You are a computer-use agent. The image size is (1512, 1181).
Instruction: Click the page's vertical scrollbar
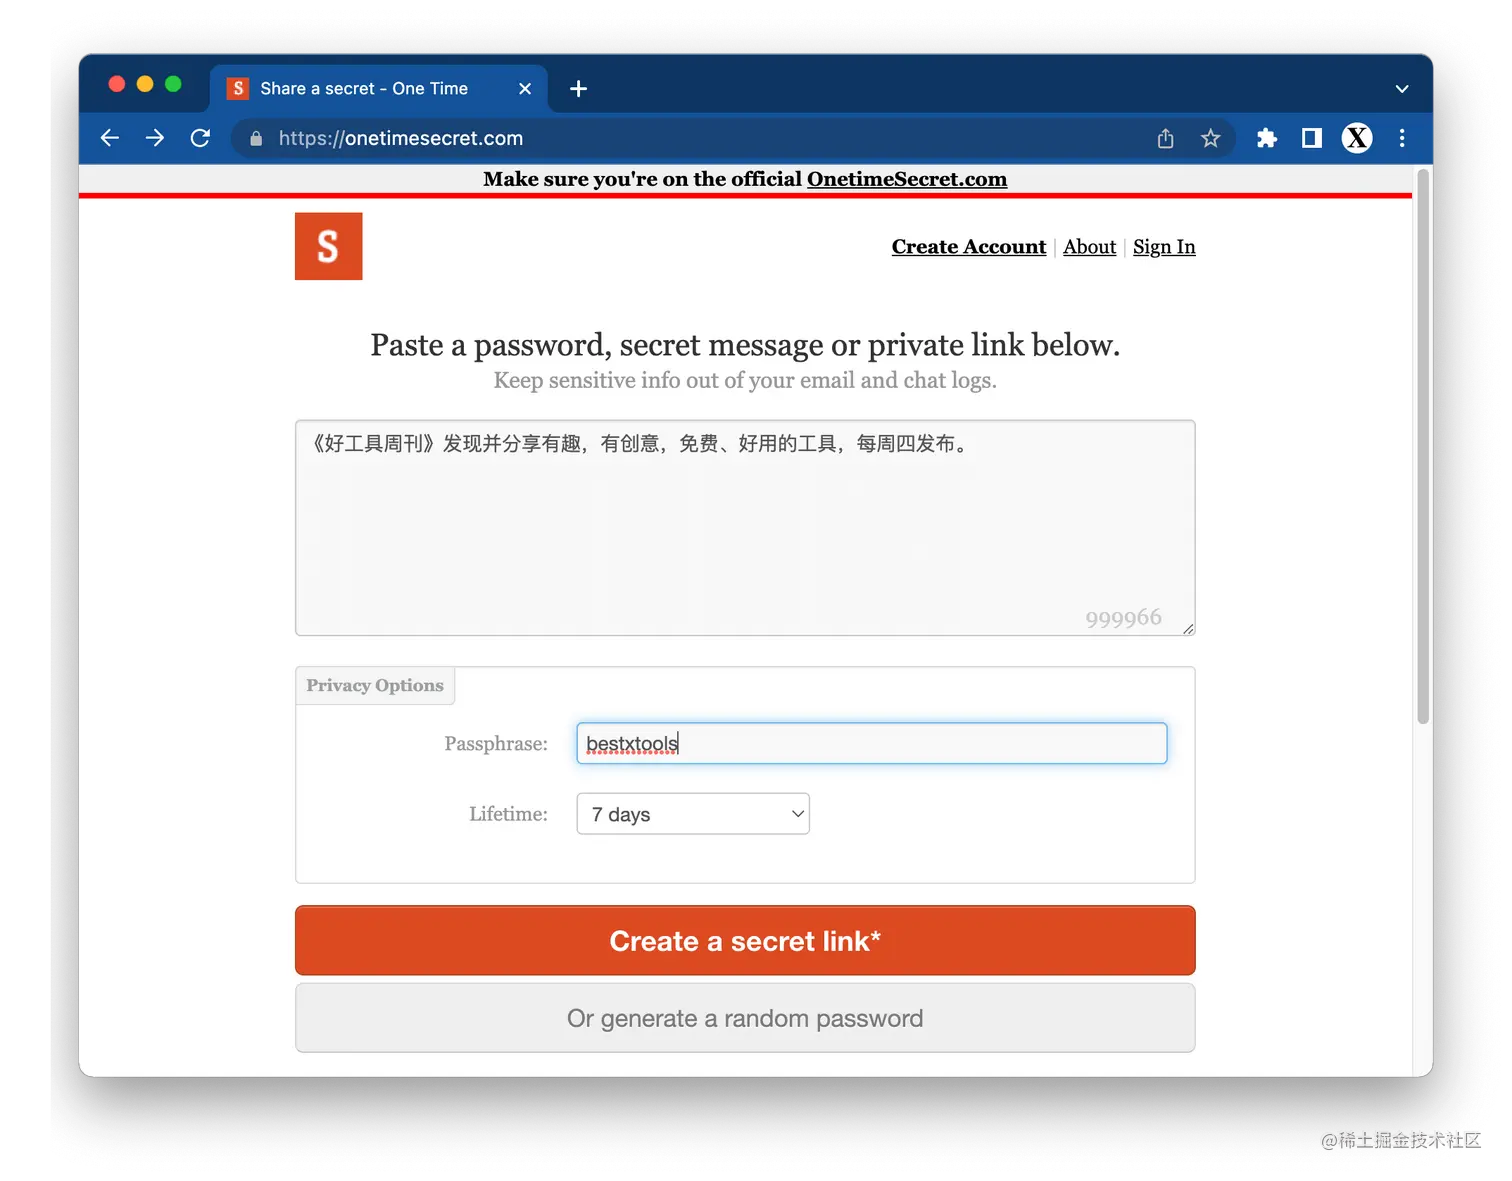pyautogui.click(x=1423, y=447)
